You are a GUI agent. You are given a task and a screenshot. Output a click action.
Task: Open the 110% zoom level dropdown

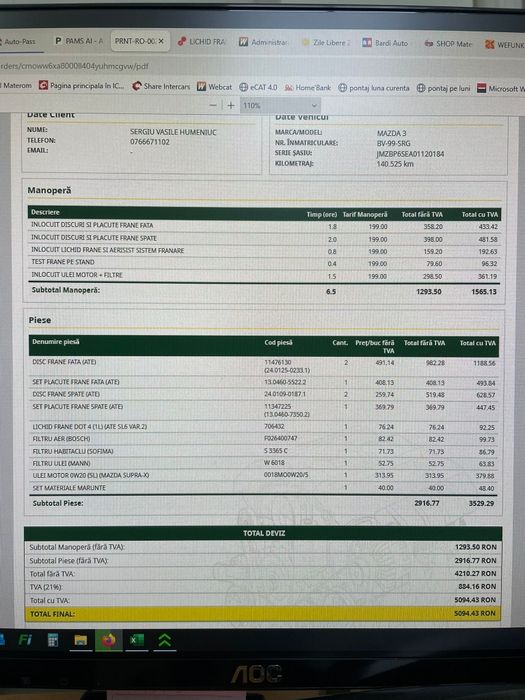280,106
